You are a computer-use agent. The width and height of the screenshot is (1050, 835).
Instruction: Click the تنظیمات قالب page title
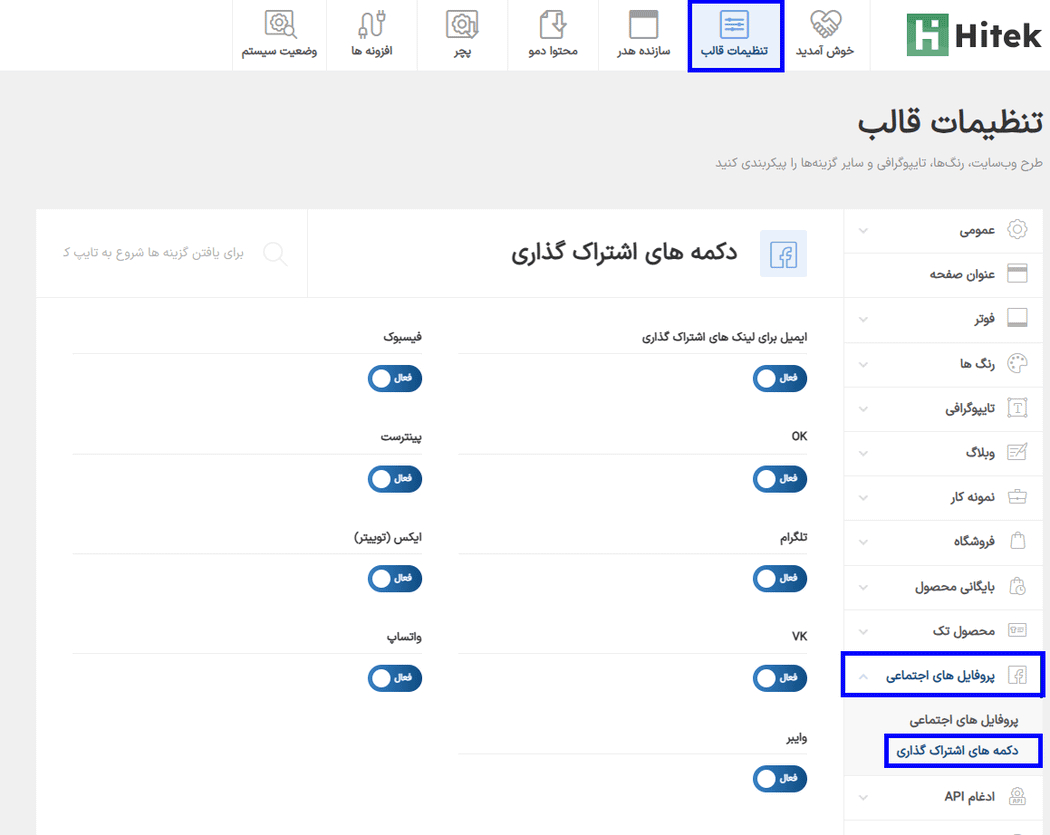pyautogui.click(x=950, y=123)
